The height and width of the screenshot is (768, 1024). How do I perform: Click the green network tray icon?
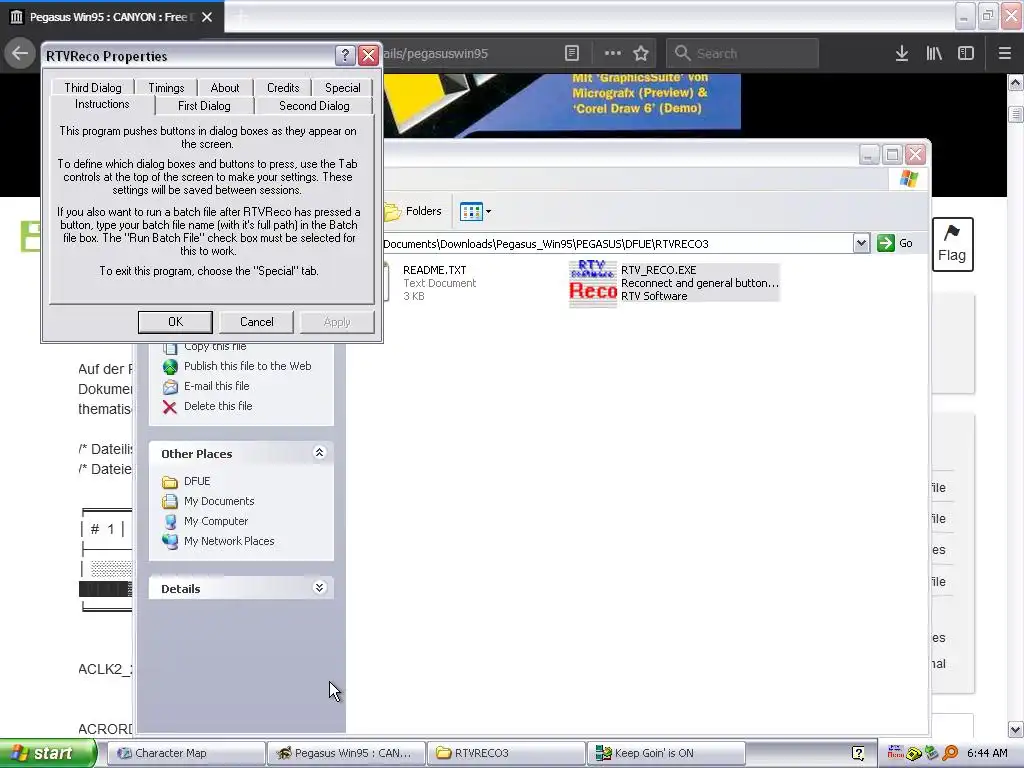(x=932, y=753)
